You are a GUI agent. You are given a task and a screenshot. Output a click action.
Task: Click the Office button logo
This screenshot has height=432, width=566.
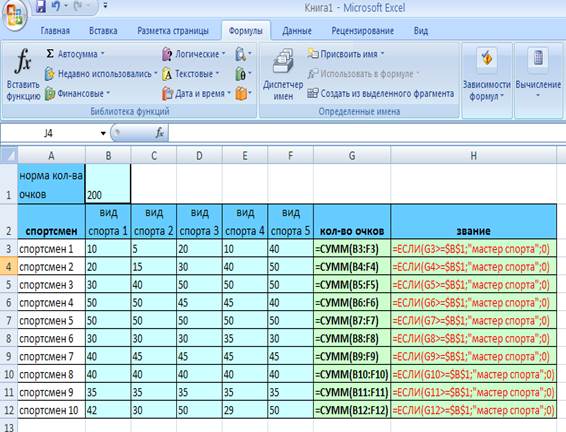coord(14,14)
